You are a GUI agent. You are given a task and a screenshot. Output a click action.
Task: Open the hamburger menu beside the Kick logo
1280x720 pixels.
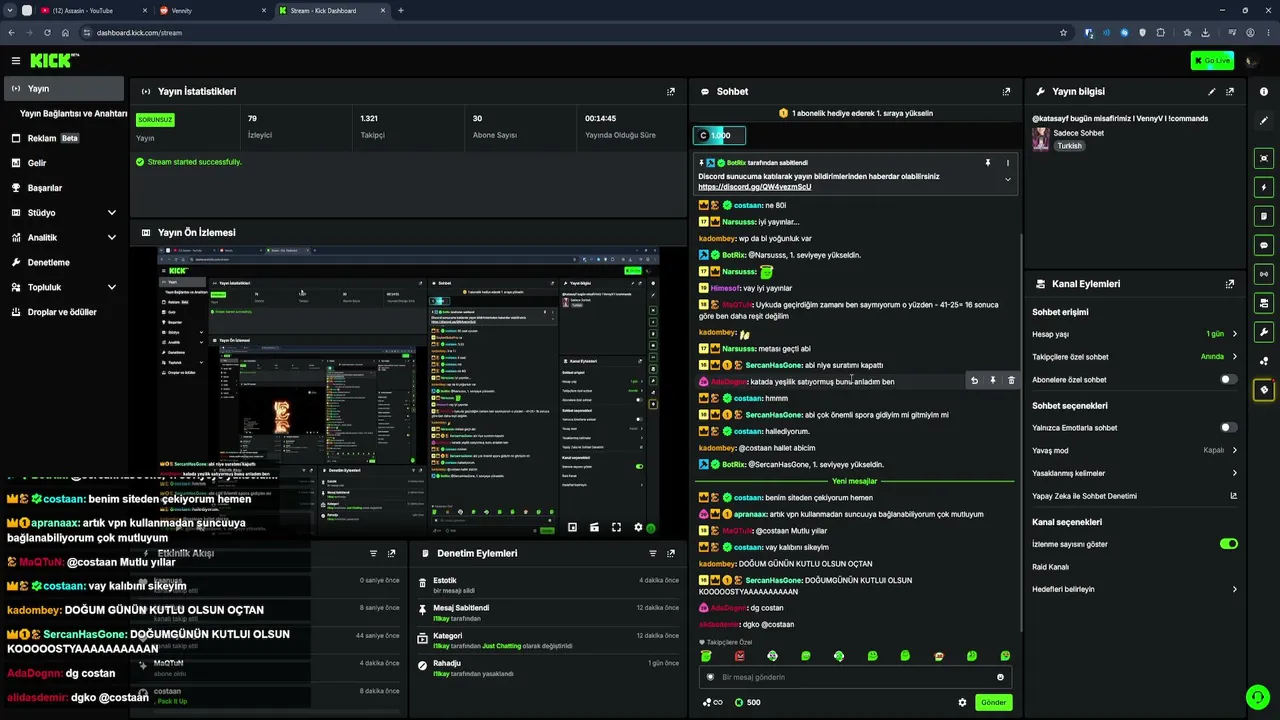coord(15,61)
